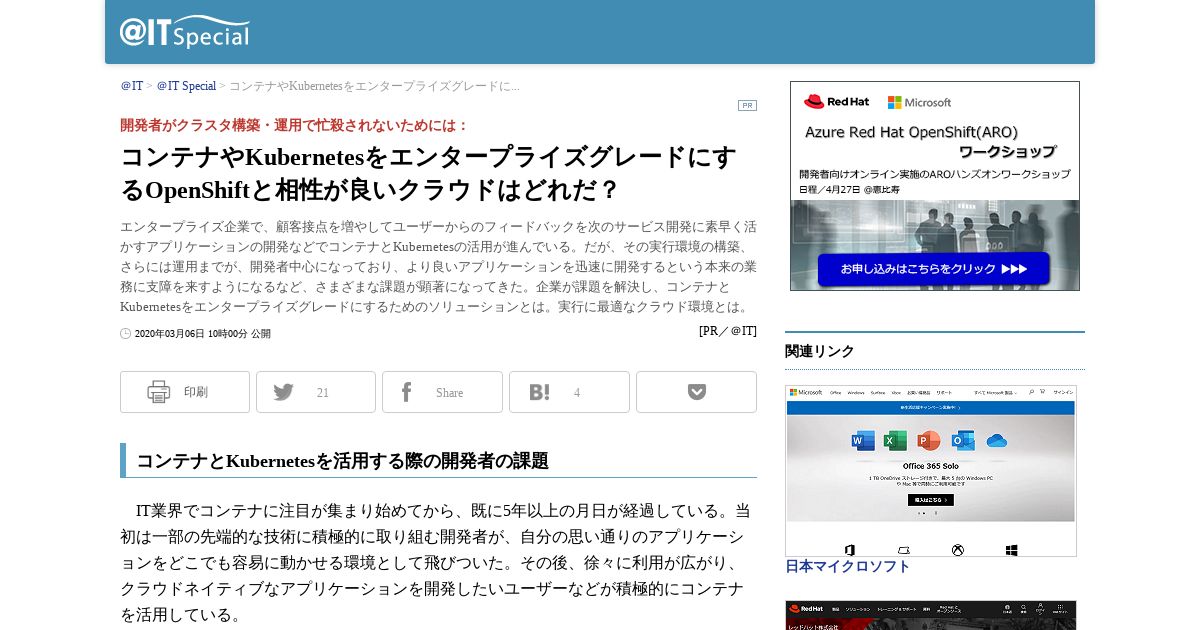The width and height of the screenshot is (1200, 630).
Task: Click the section heading コンテナとKubernetesを活用する際の開発者の課題
Action: click(342, 461)
